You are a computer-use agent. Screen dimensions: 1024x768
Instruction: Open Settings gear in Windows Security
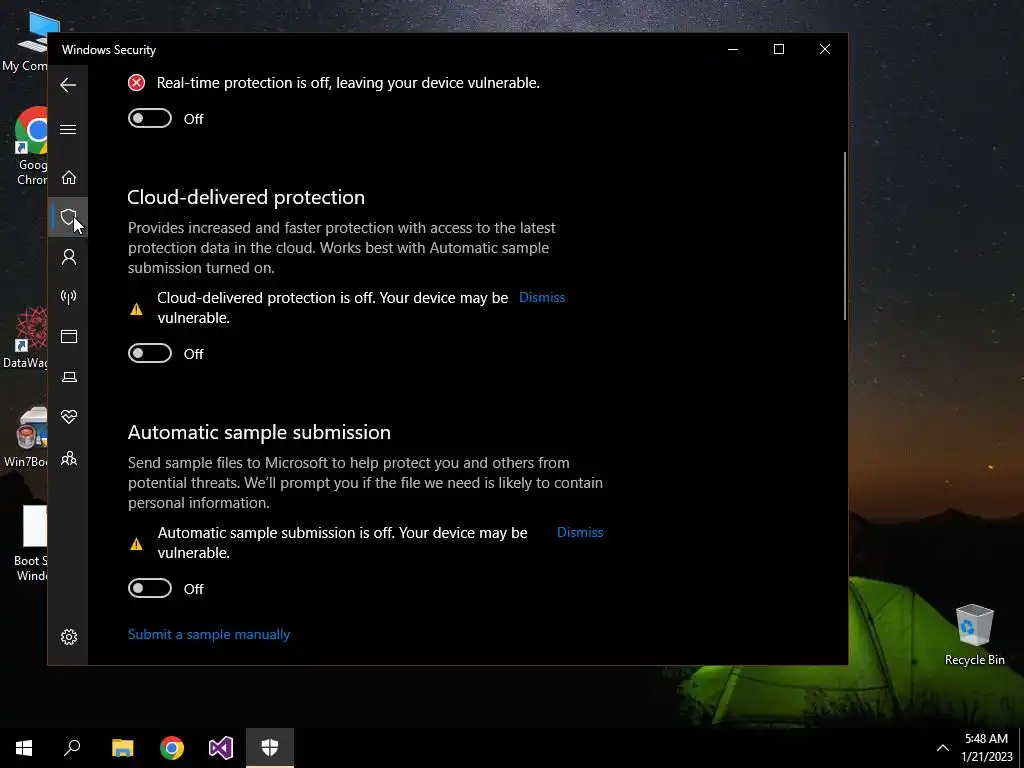[x=69, y=637]
